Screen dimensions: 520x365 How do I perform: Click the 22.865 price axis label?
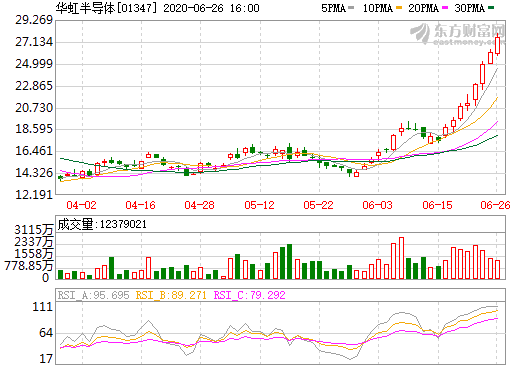click(34, 86)
